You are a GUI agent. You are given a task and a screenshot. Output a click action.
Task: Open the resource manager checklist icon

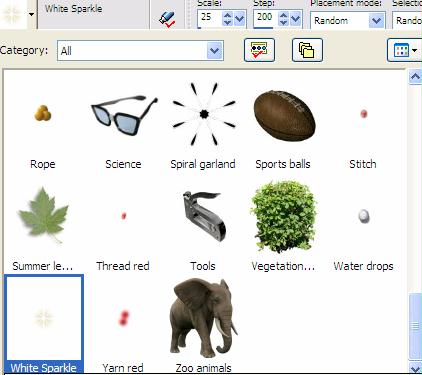pos(259,50)
